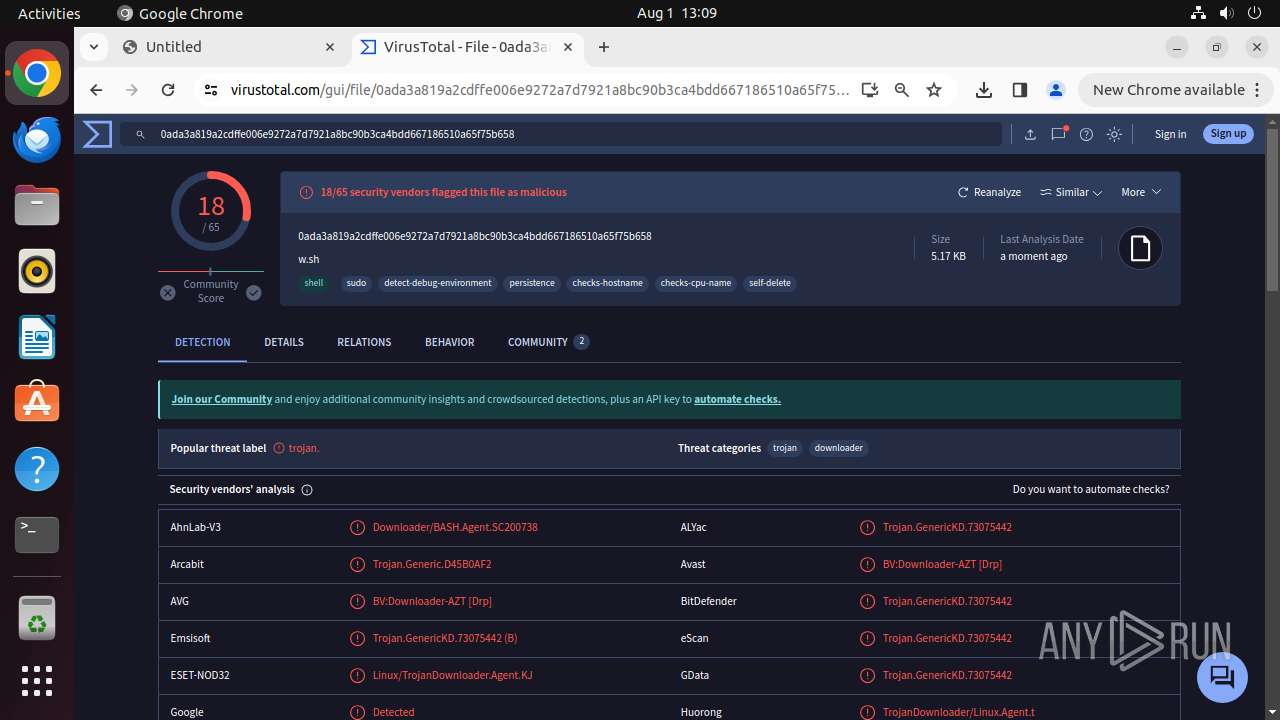Expand the More dropdown
Viewport: 1280px width, 720px height.
1141,192
